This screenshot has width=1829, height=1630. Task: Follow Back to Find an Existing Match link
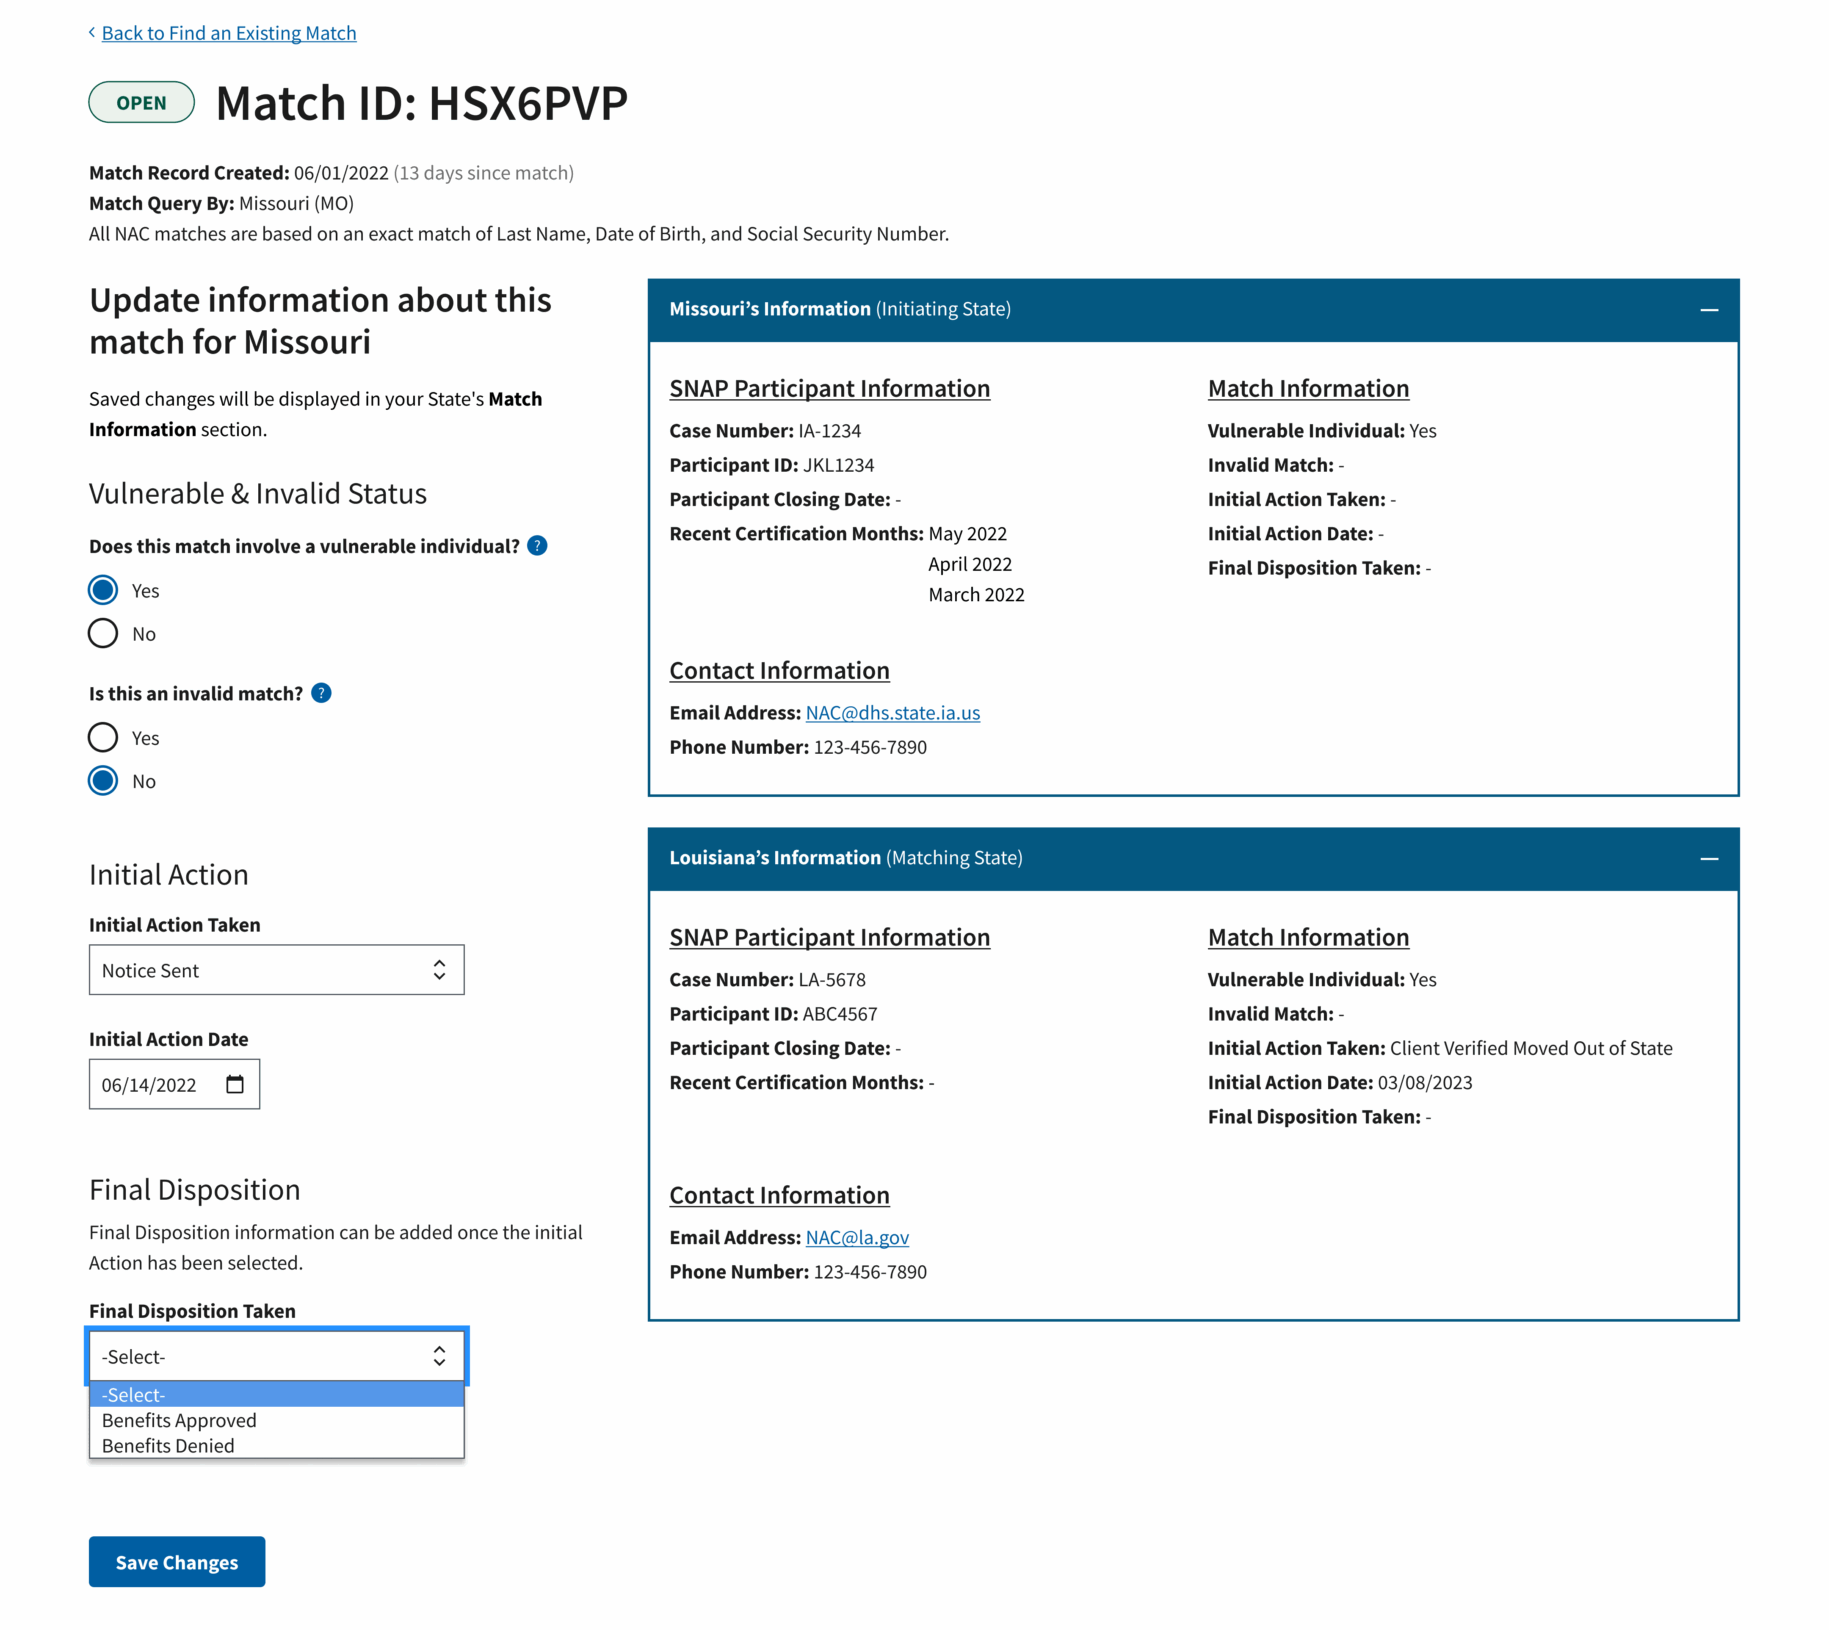tap(229, 33)
